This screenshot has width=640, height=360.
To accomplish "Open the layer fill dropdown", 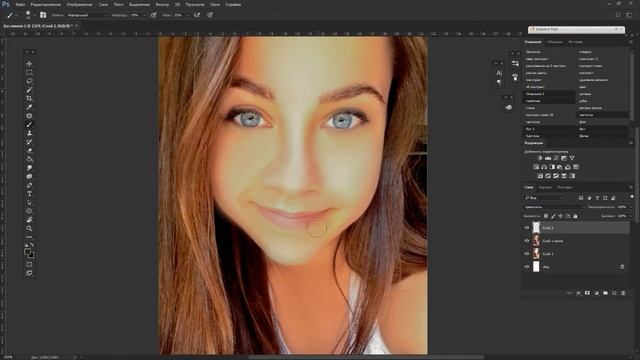I will (x=631, y=216).
